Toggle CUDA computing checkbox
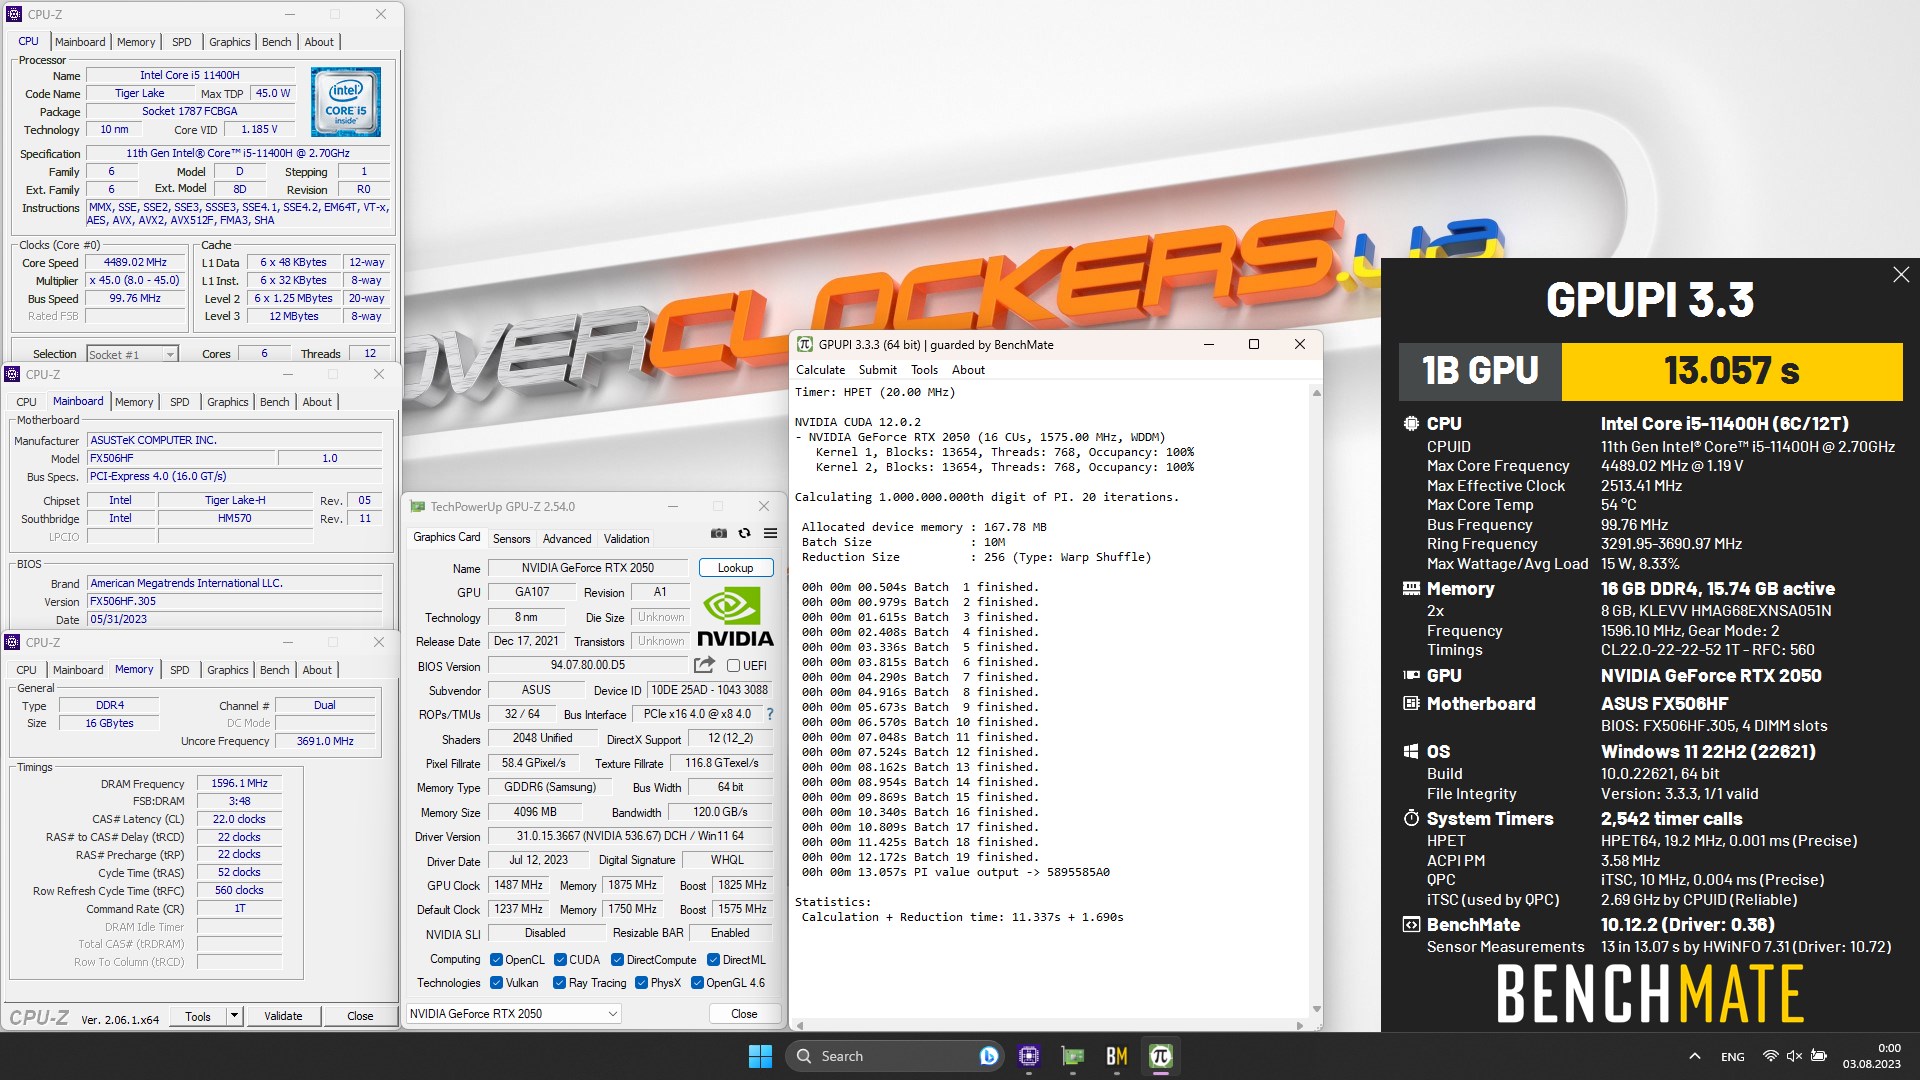The width and height of the screenshot is (1920, 1080). (x=560, y=959)
